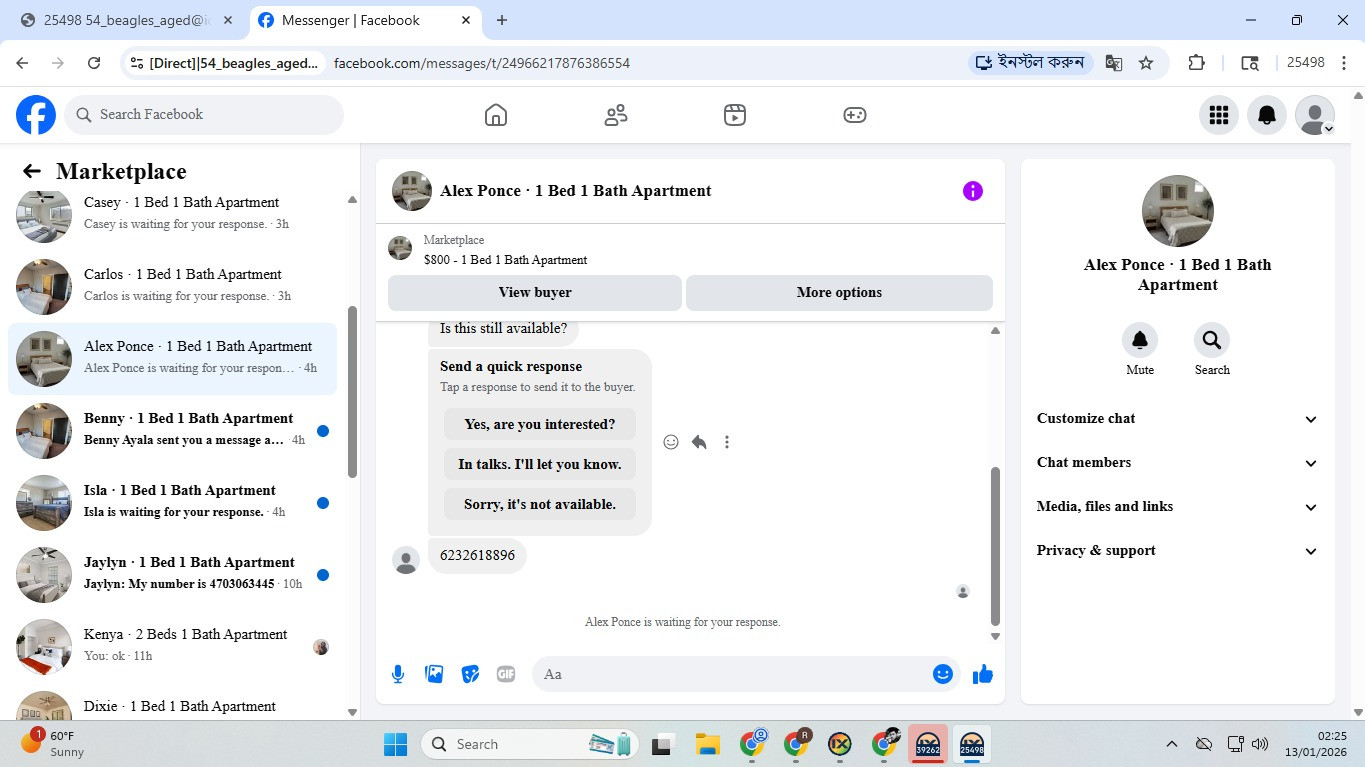Image resolution: width=1365 pixels, height=767 pixels.
Task: Expand the Chat members section
Action: [x=1177, y=463]
